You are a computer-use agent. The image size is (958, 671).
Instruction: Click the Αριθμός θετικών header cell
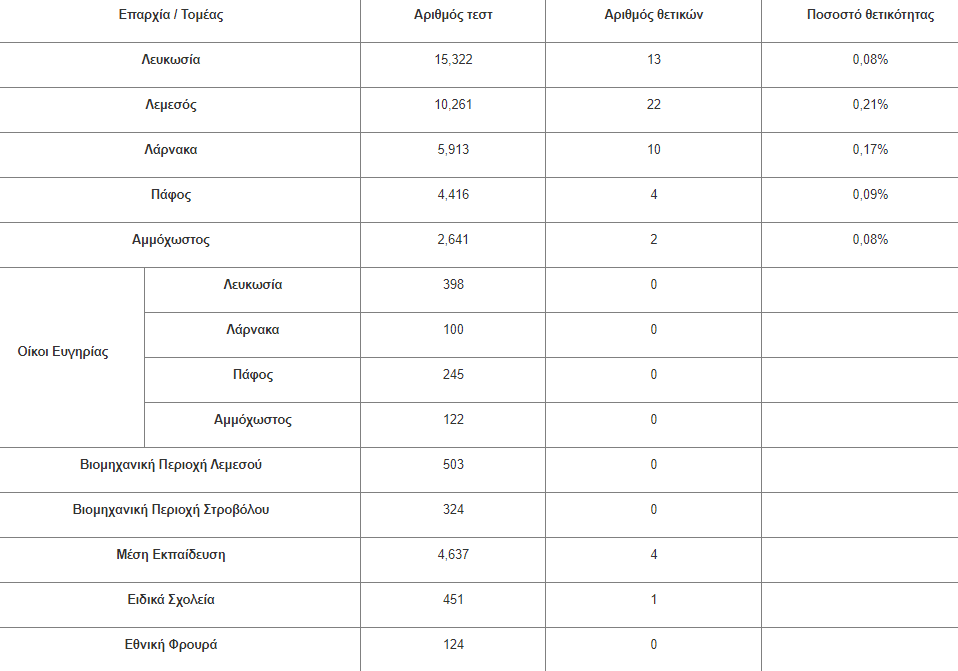(653, 15)
